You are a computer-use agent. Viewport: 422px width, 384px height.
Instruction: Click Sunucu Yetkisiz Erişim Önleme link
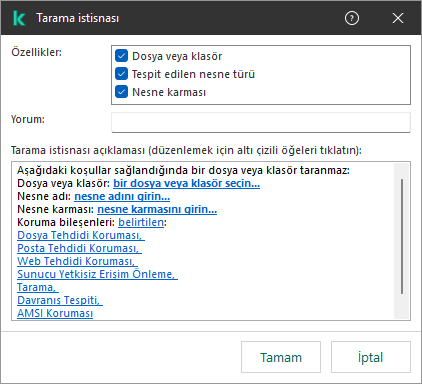point(97,274)
